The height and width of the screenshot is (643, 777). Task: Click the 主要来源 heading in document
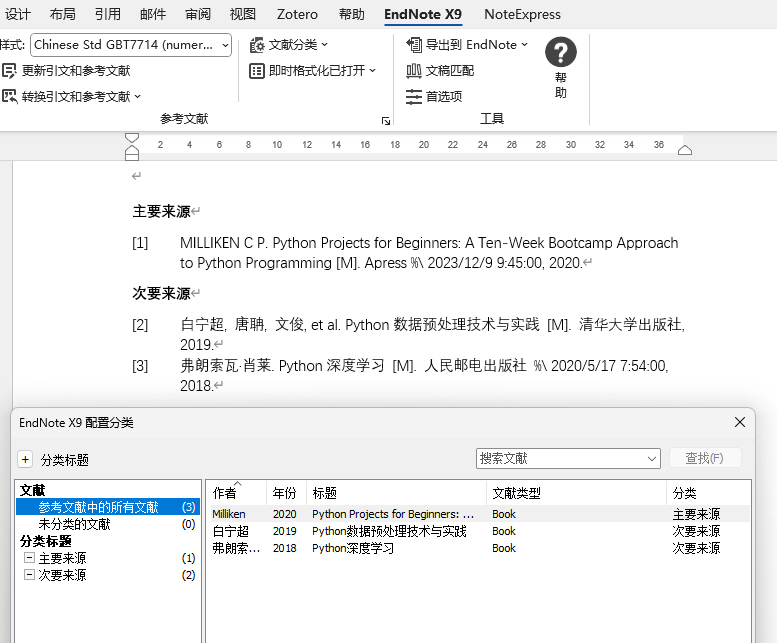click(x=161, y=212)
